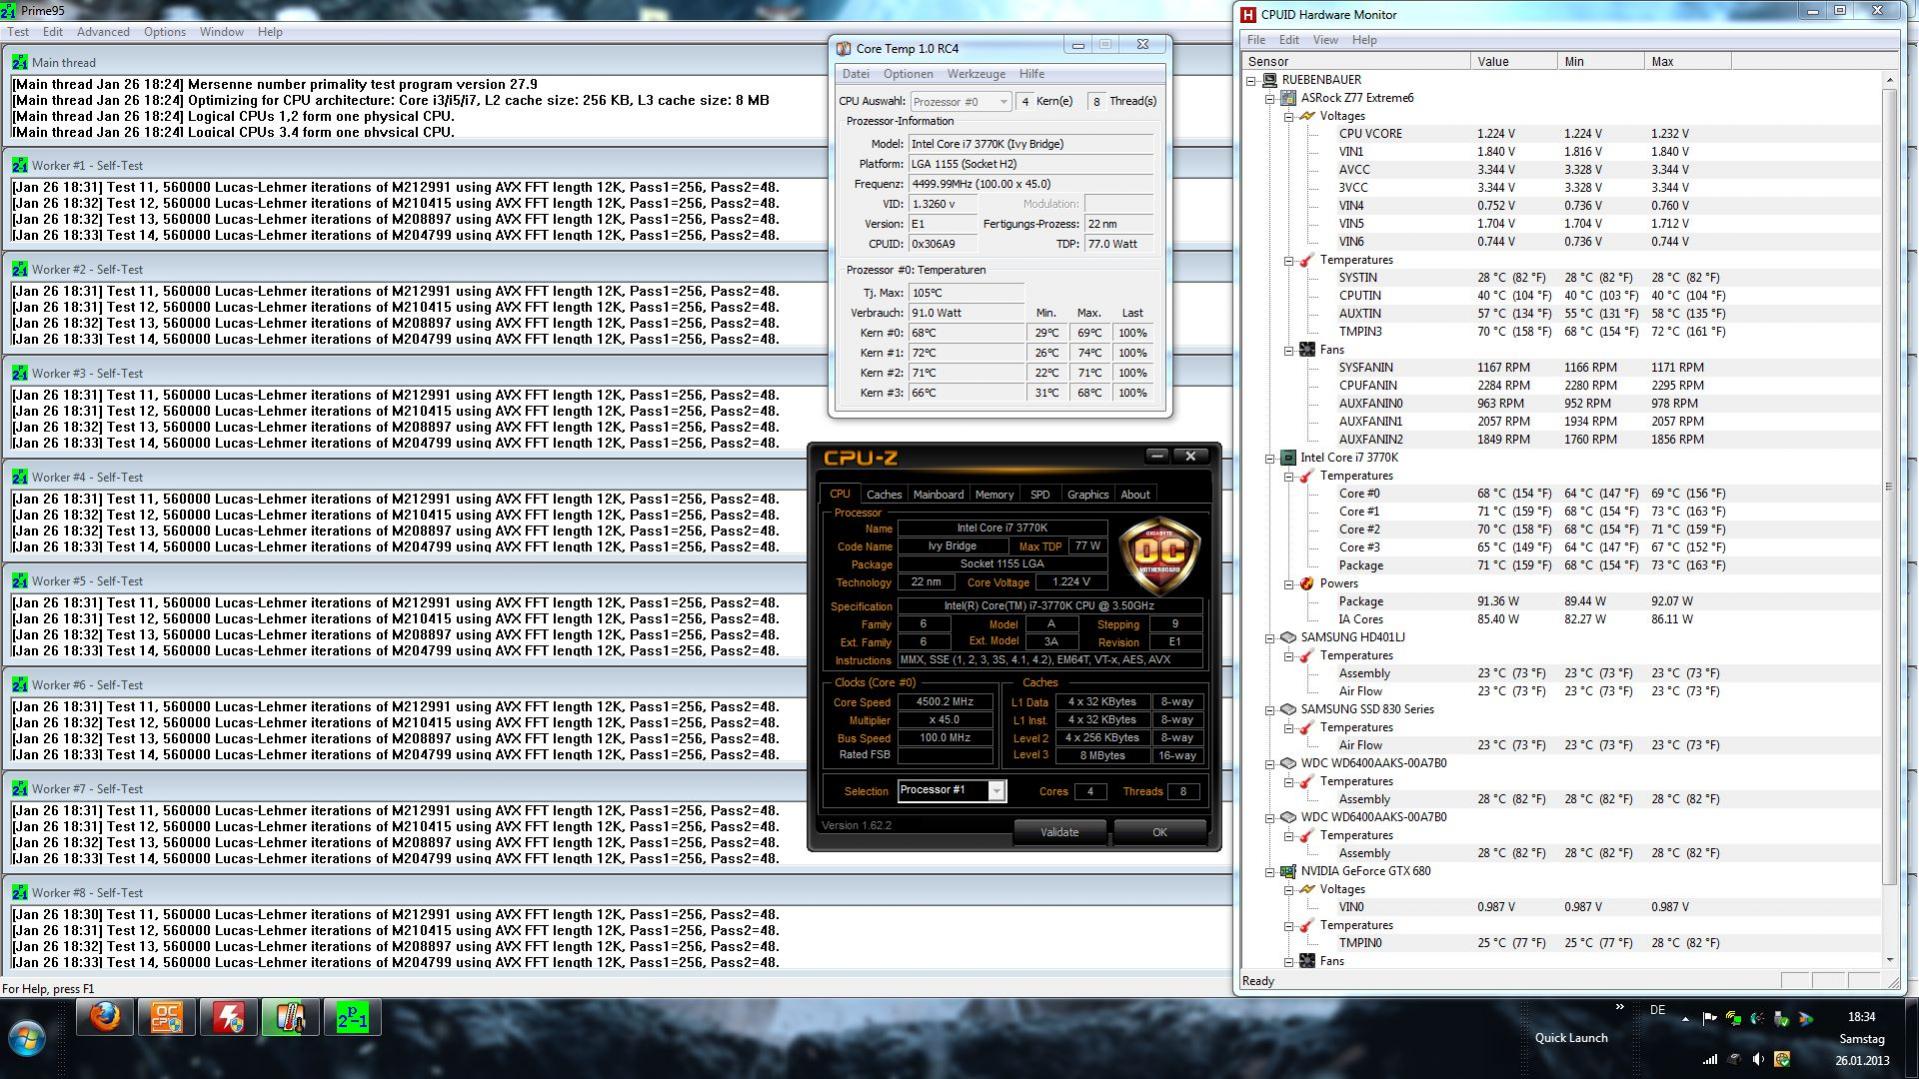Open the Datei menu in Core Temp

[855, 74]
